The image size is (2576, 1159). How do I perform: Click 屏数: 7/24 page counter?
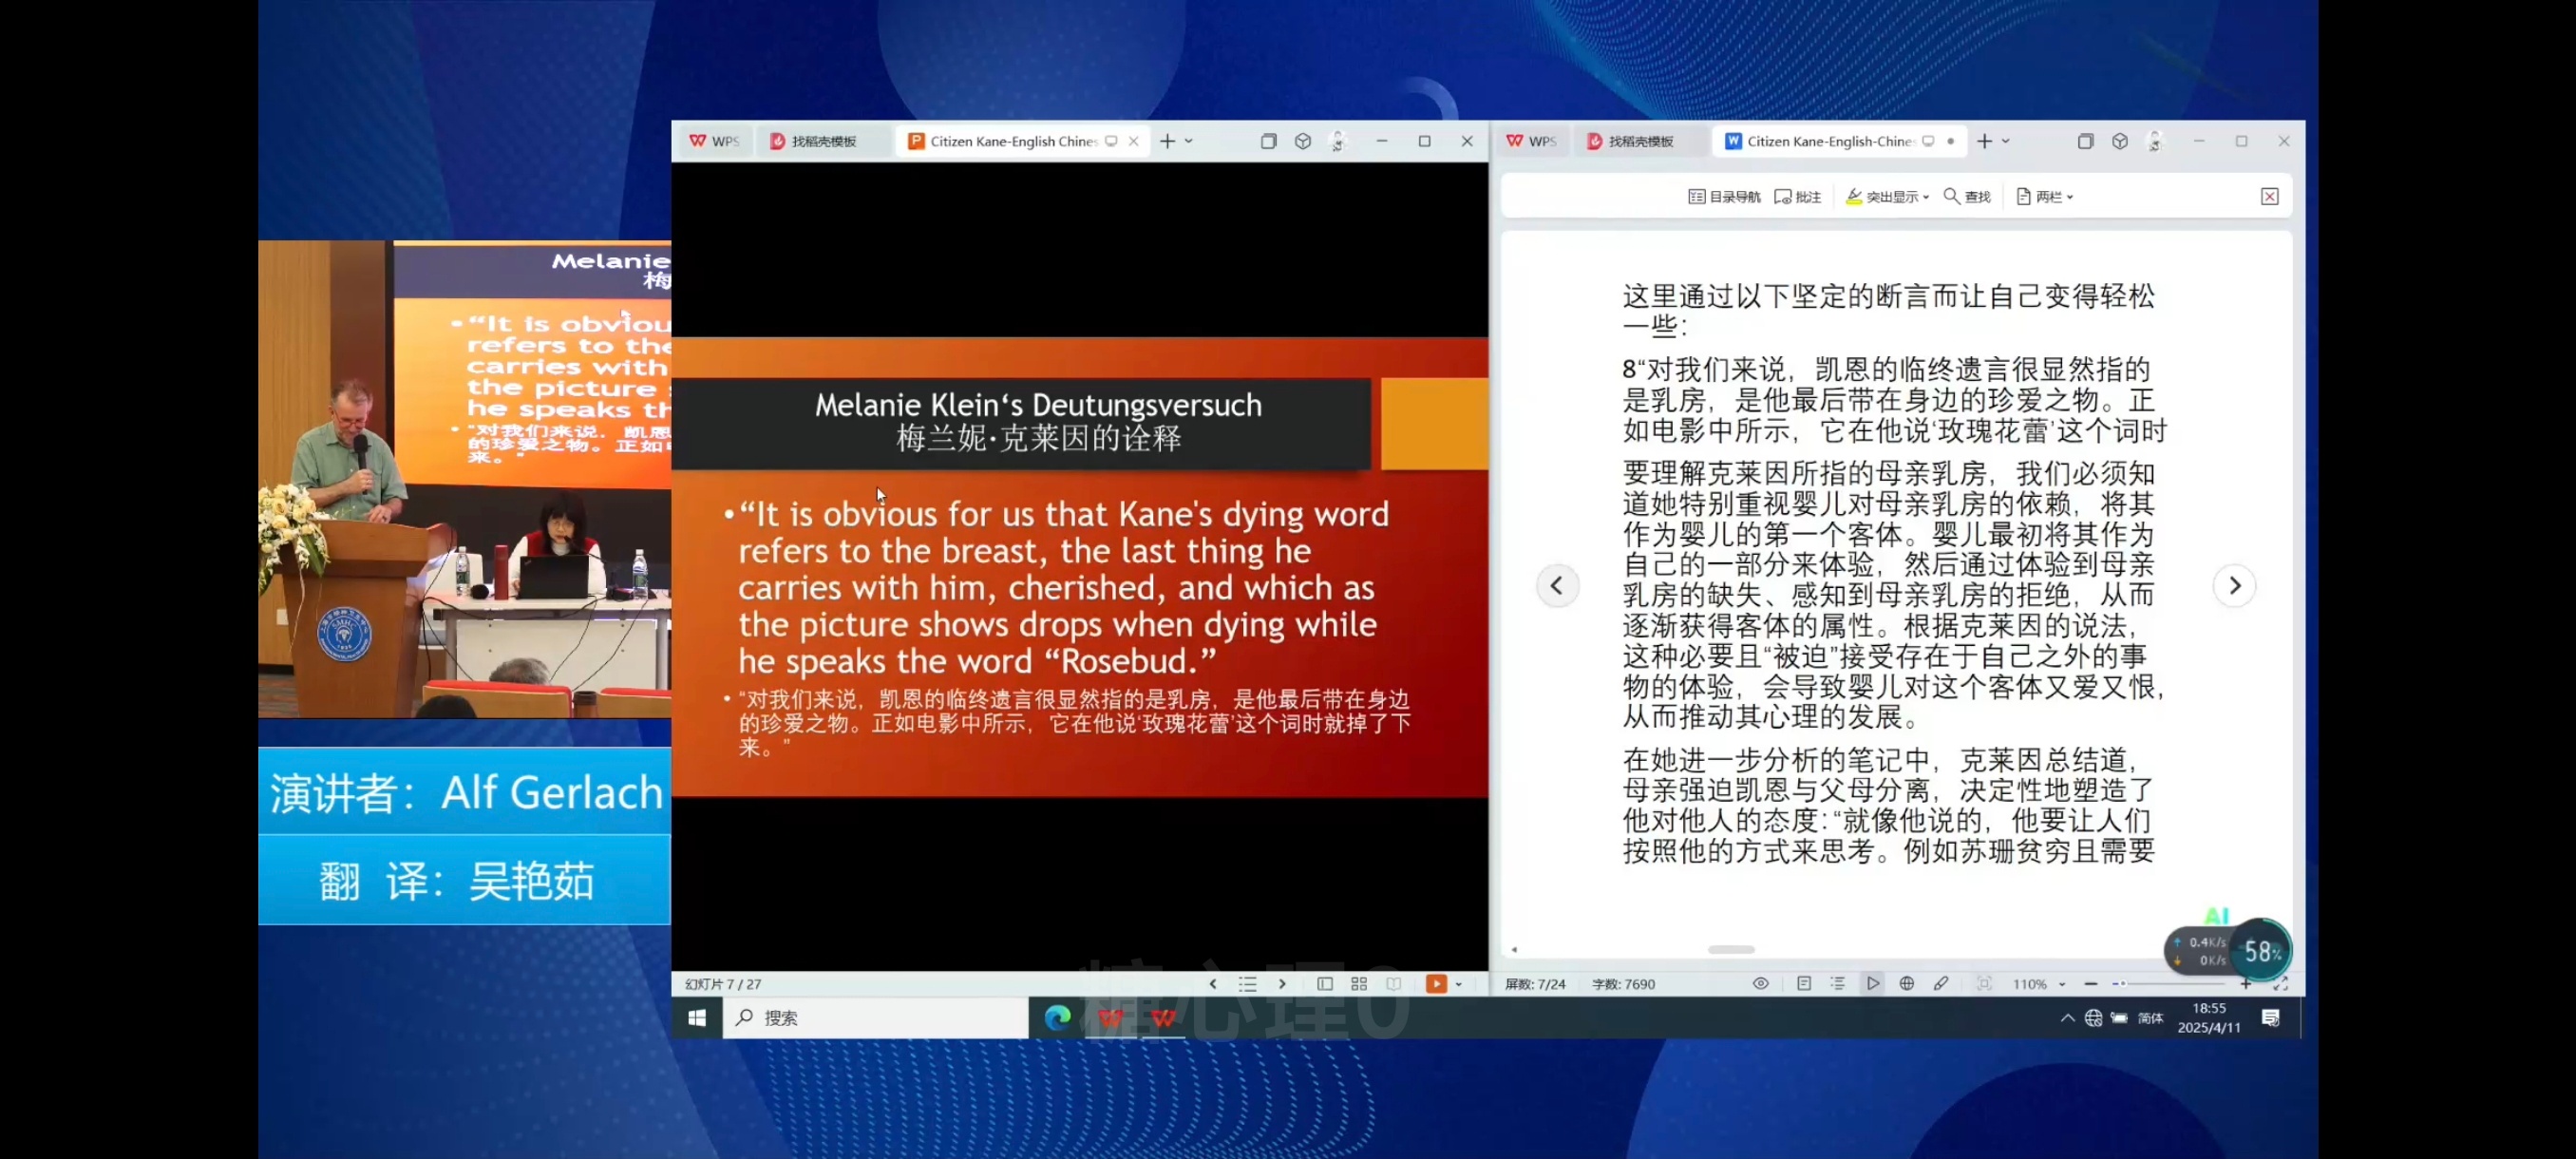[x=1535, y=984]
